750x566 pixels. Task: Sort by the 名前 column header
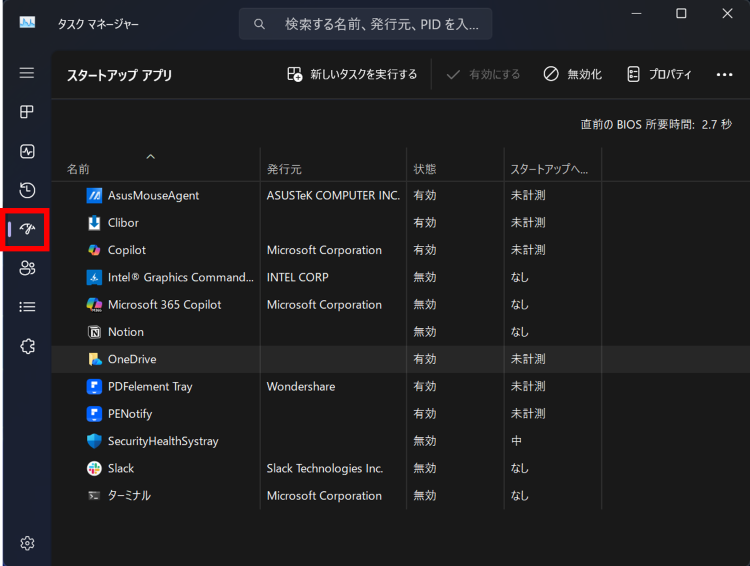(x=78, y=169)
